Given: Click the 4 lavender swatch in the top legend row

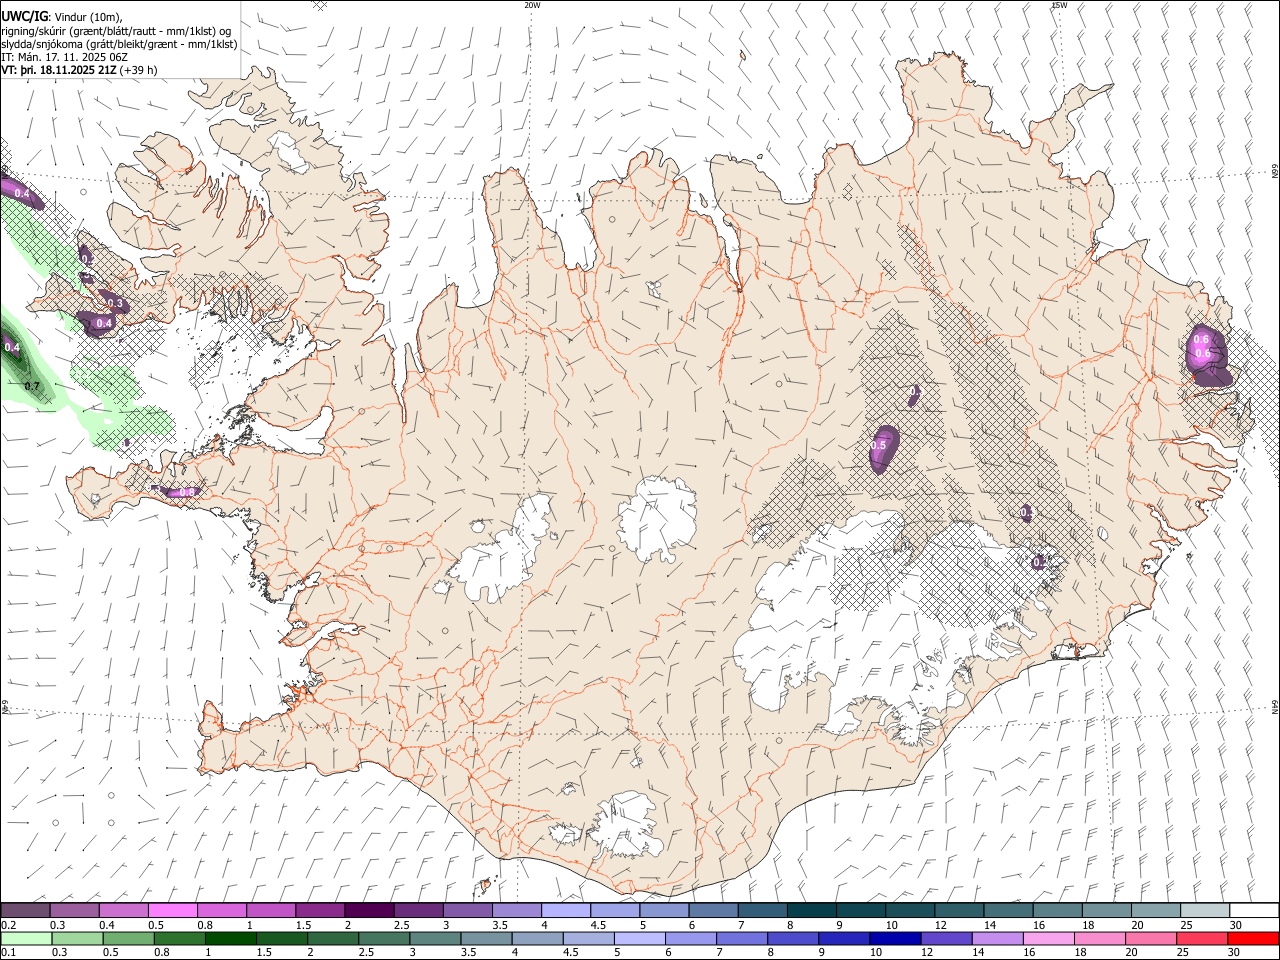Looking at the screenshot, I should click(x=566, y=910).
